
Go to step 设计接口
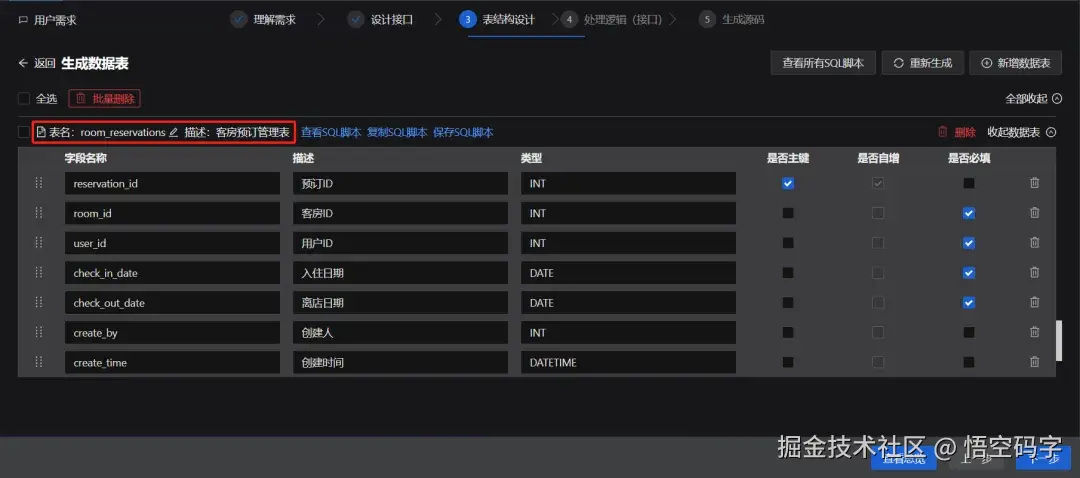point(381,19)
